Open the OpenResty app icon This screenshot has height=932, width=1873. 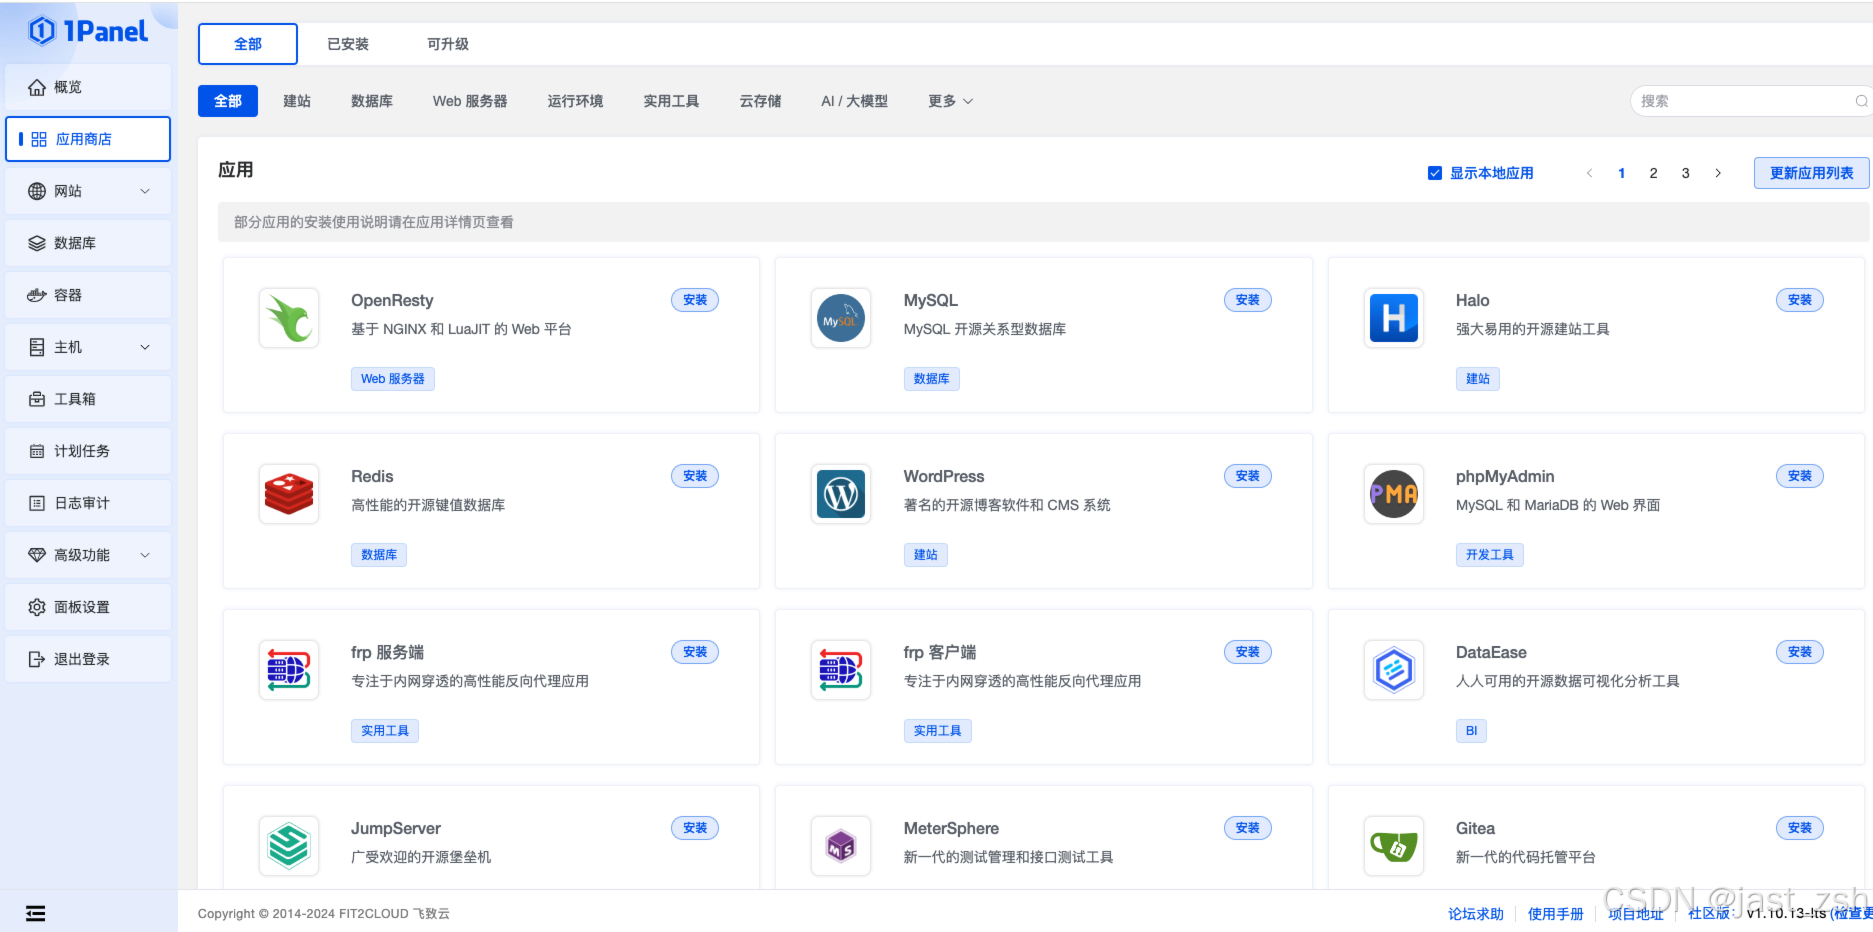(x=289, y=318)
